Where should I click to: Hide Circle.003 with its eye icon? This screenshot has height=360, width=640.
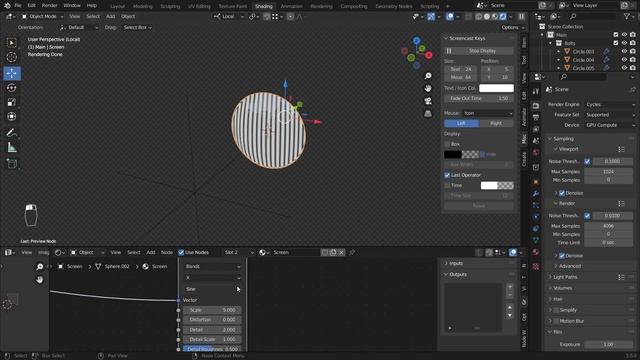point(624,51)
